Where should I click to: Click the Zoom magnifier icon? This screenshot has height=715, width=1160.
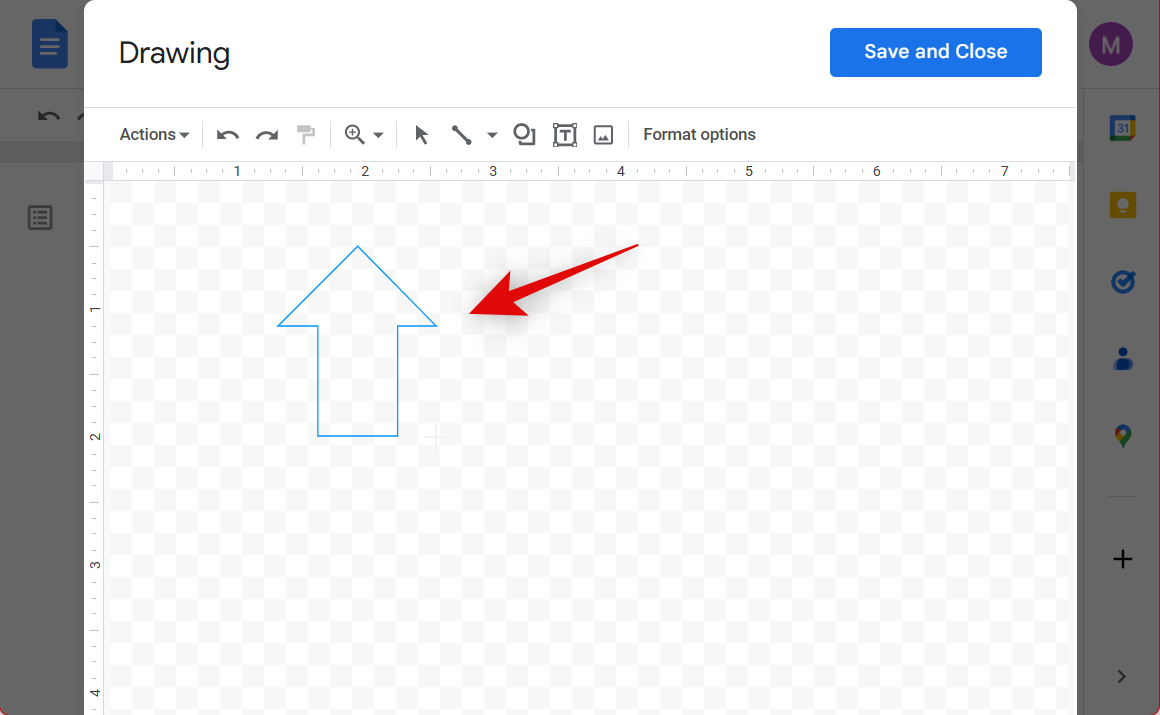pyautogui.click(x=354, y=134)
